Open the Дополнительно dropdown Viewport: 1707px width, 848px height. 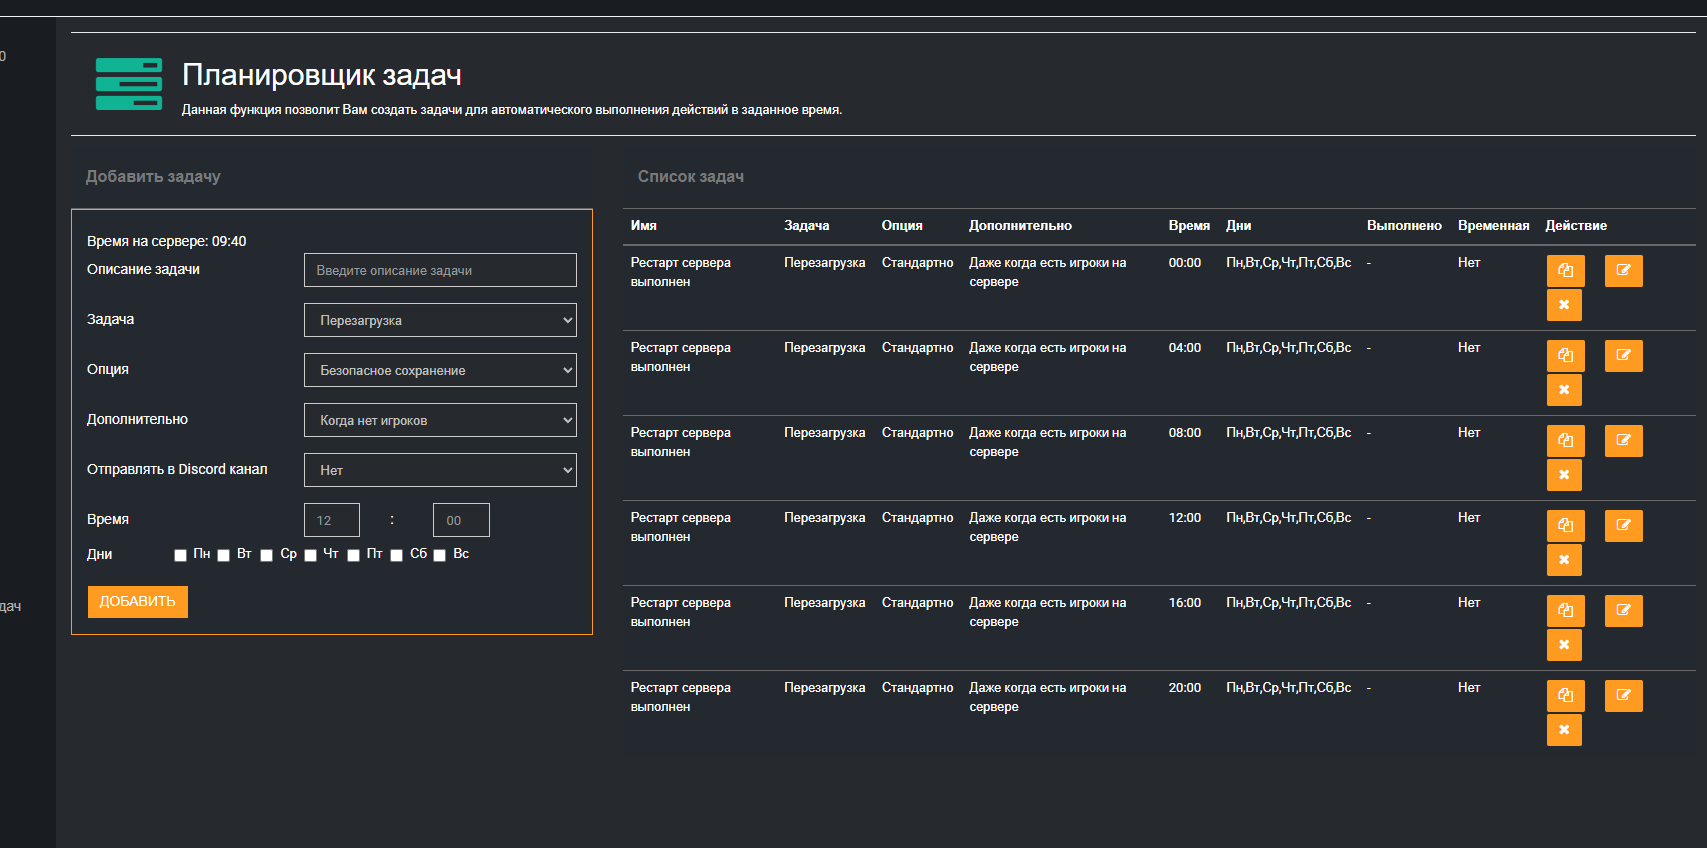coord(440,420)
